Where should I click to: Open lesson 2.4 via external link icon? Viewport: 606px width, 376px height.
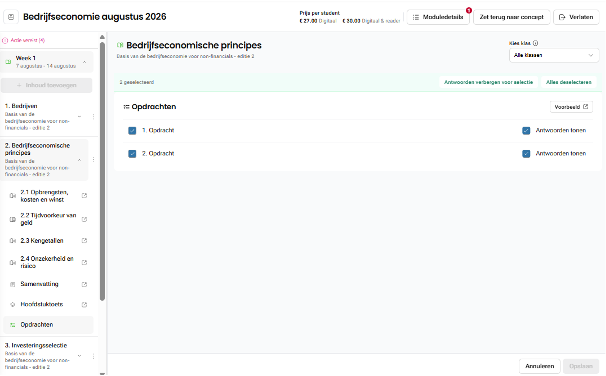click(x=84, y=262)
